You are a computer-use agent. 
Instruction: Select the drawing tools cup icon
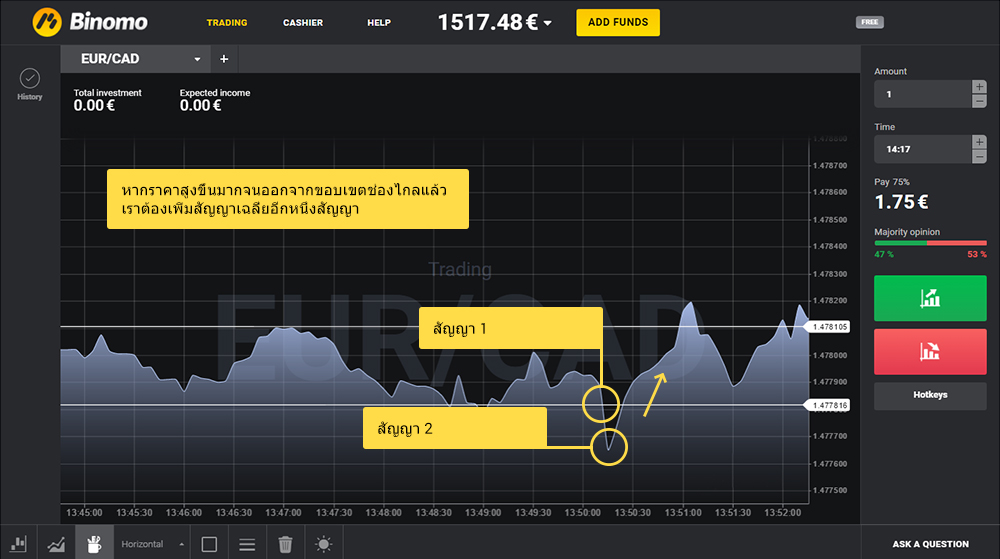[x=95, y=544]
